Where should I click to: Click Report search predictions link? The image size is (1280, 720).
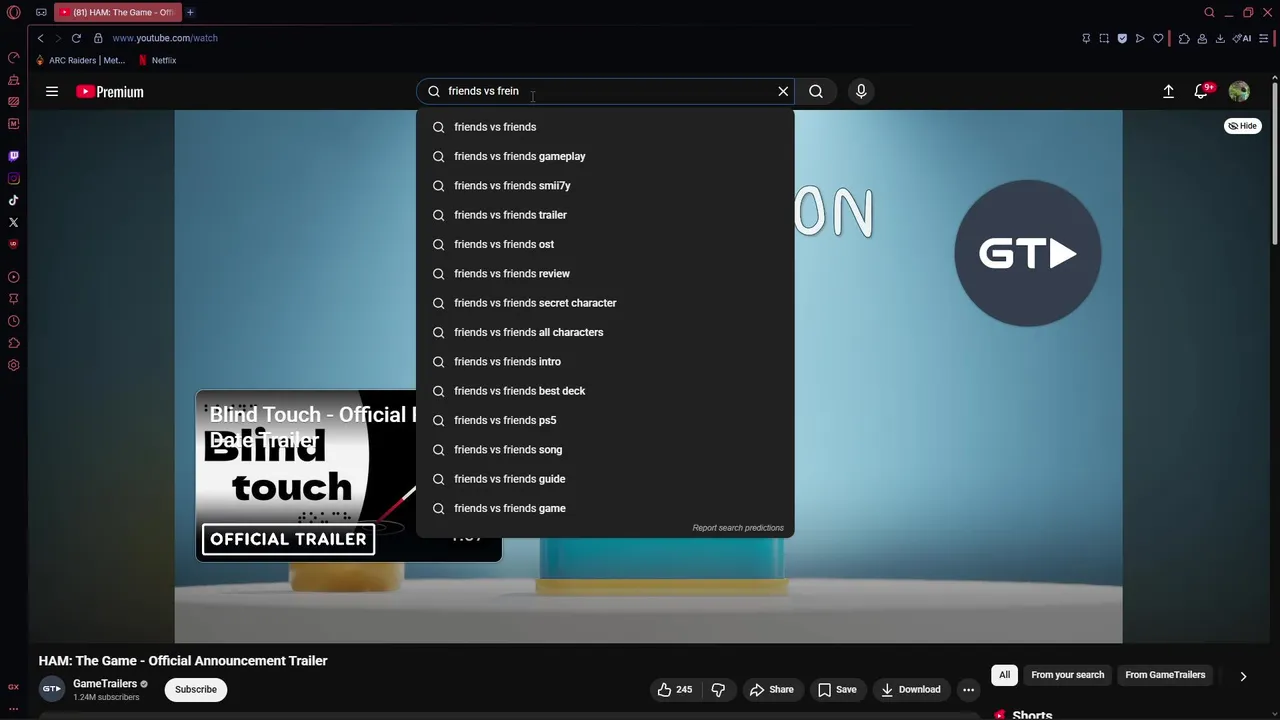point(738,528)
